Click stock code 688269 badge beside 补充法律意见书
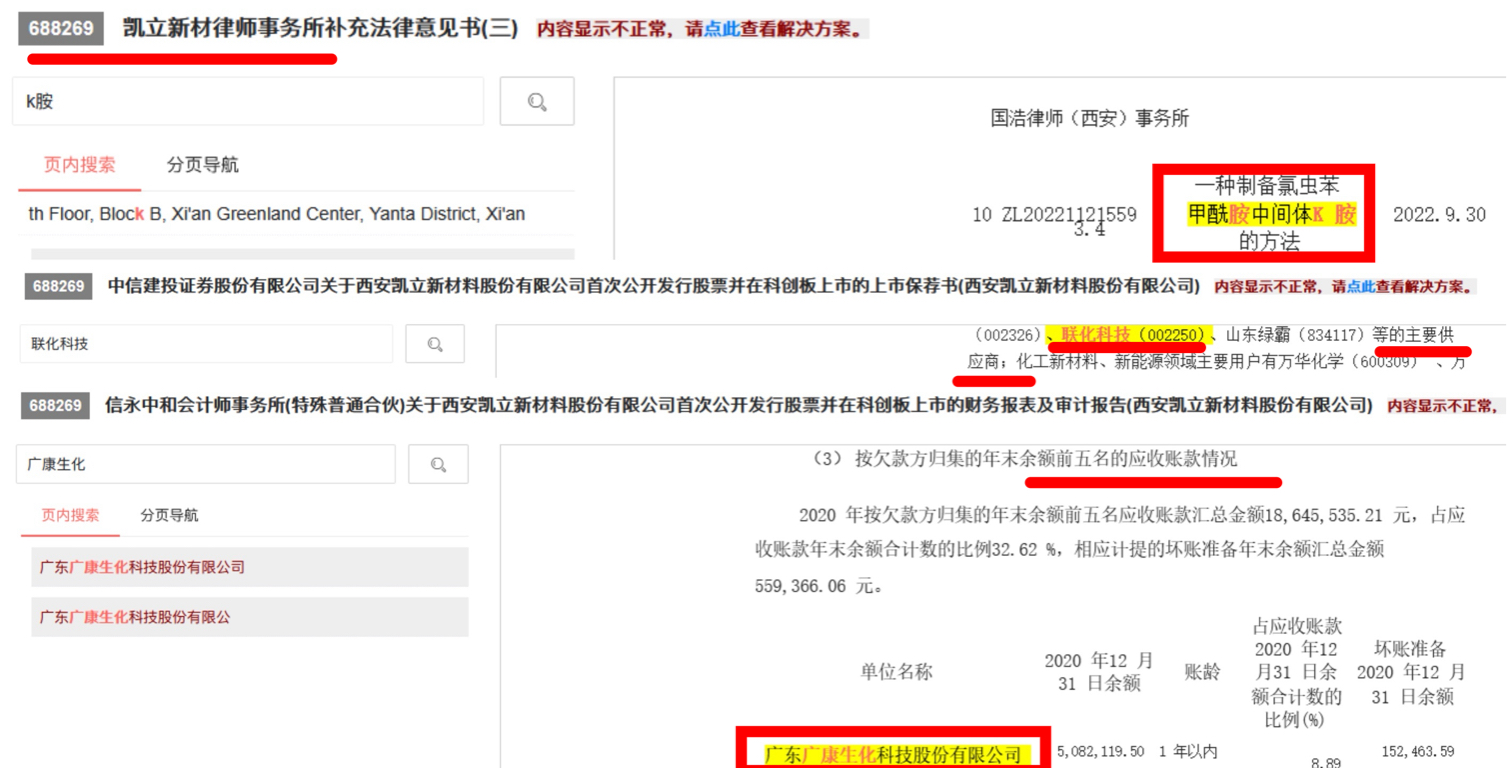The width and height of the screenshot is (1507, 768). click(x=61, y=28)
